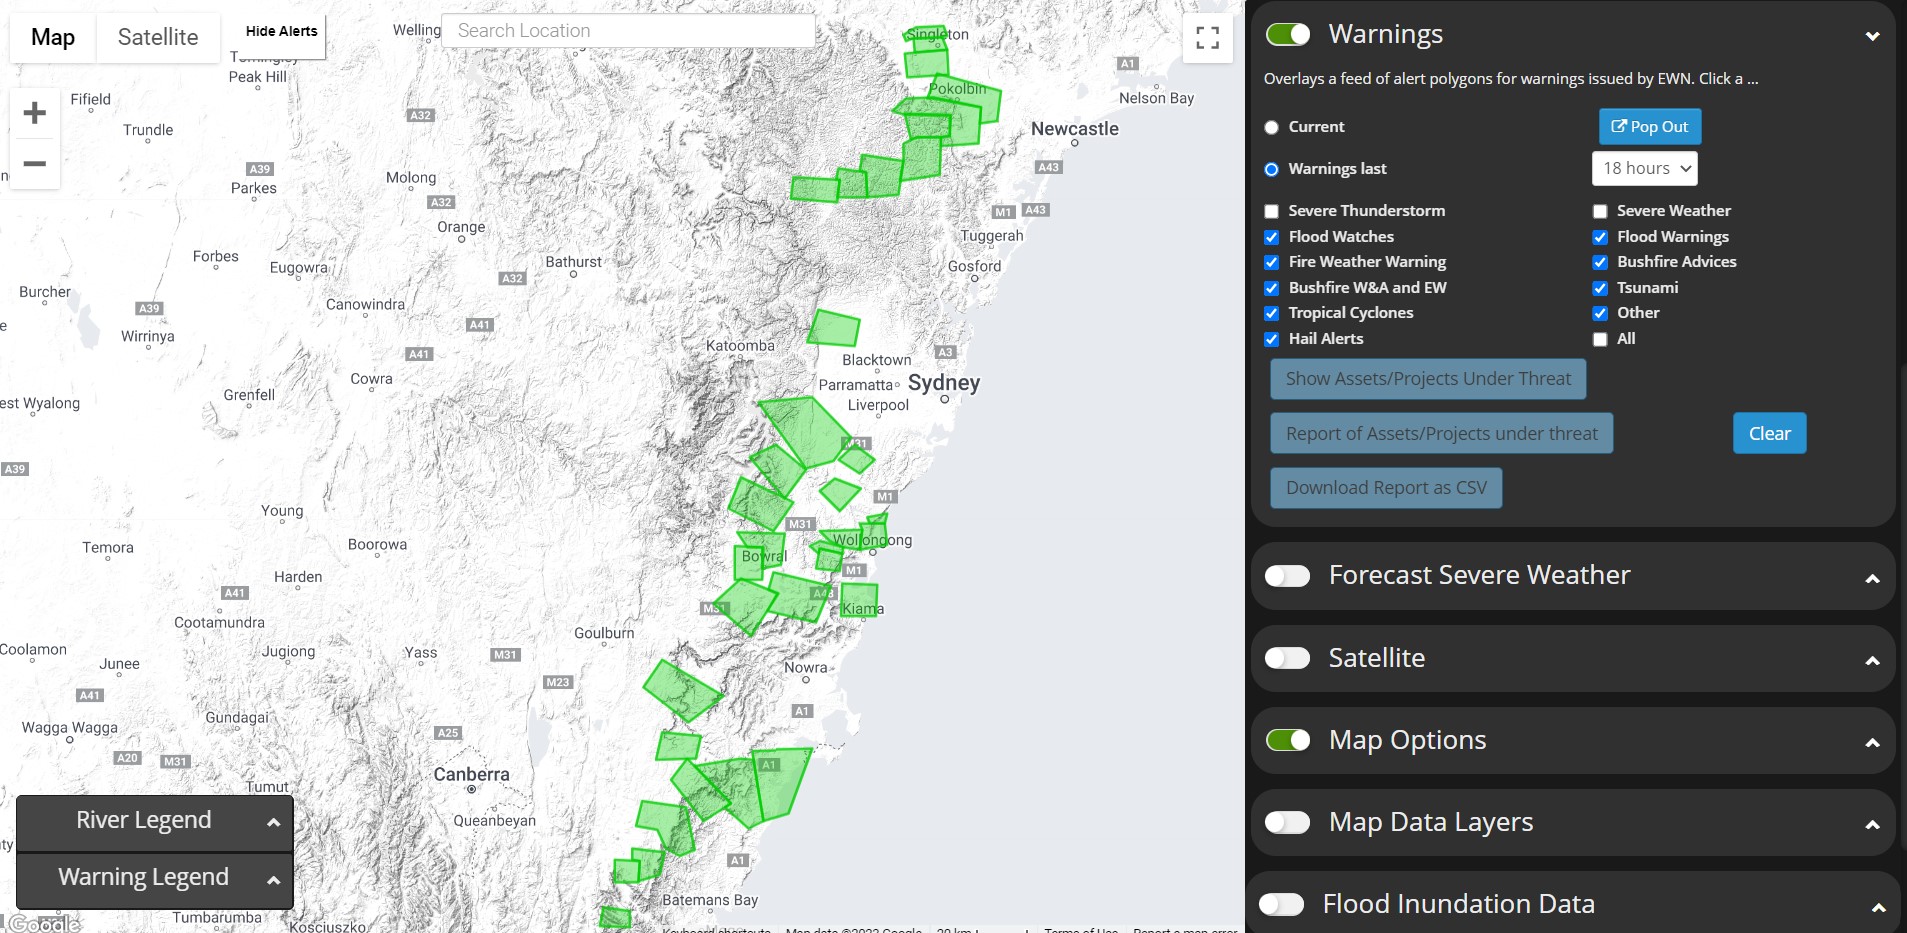Enable Flood Inundation Data toggle

[1281, 904]
